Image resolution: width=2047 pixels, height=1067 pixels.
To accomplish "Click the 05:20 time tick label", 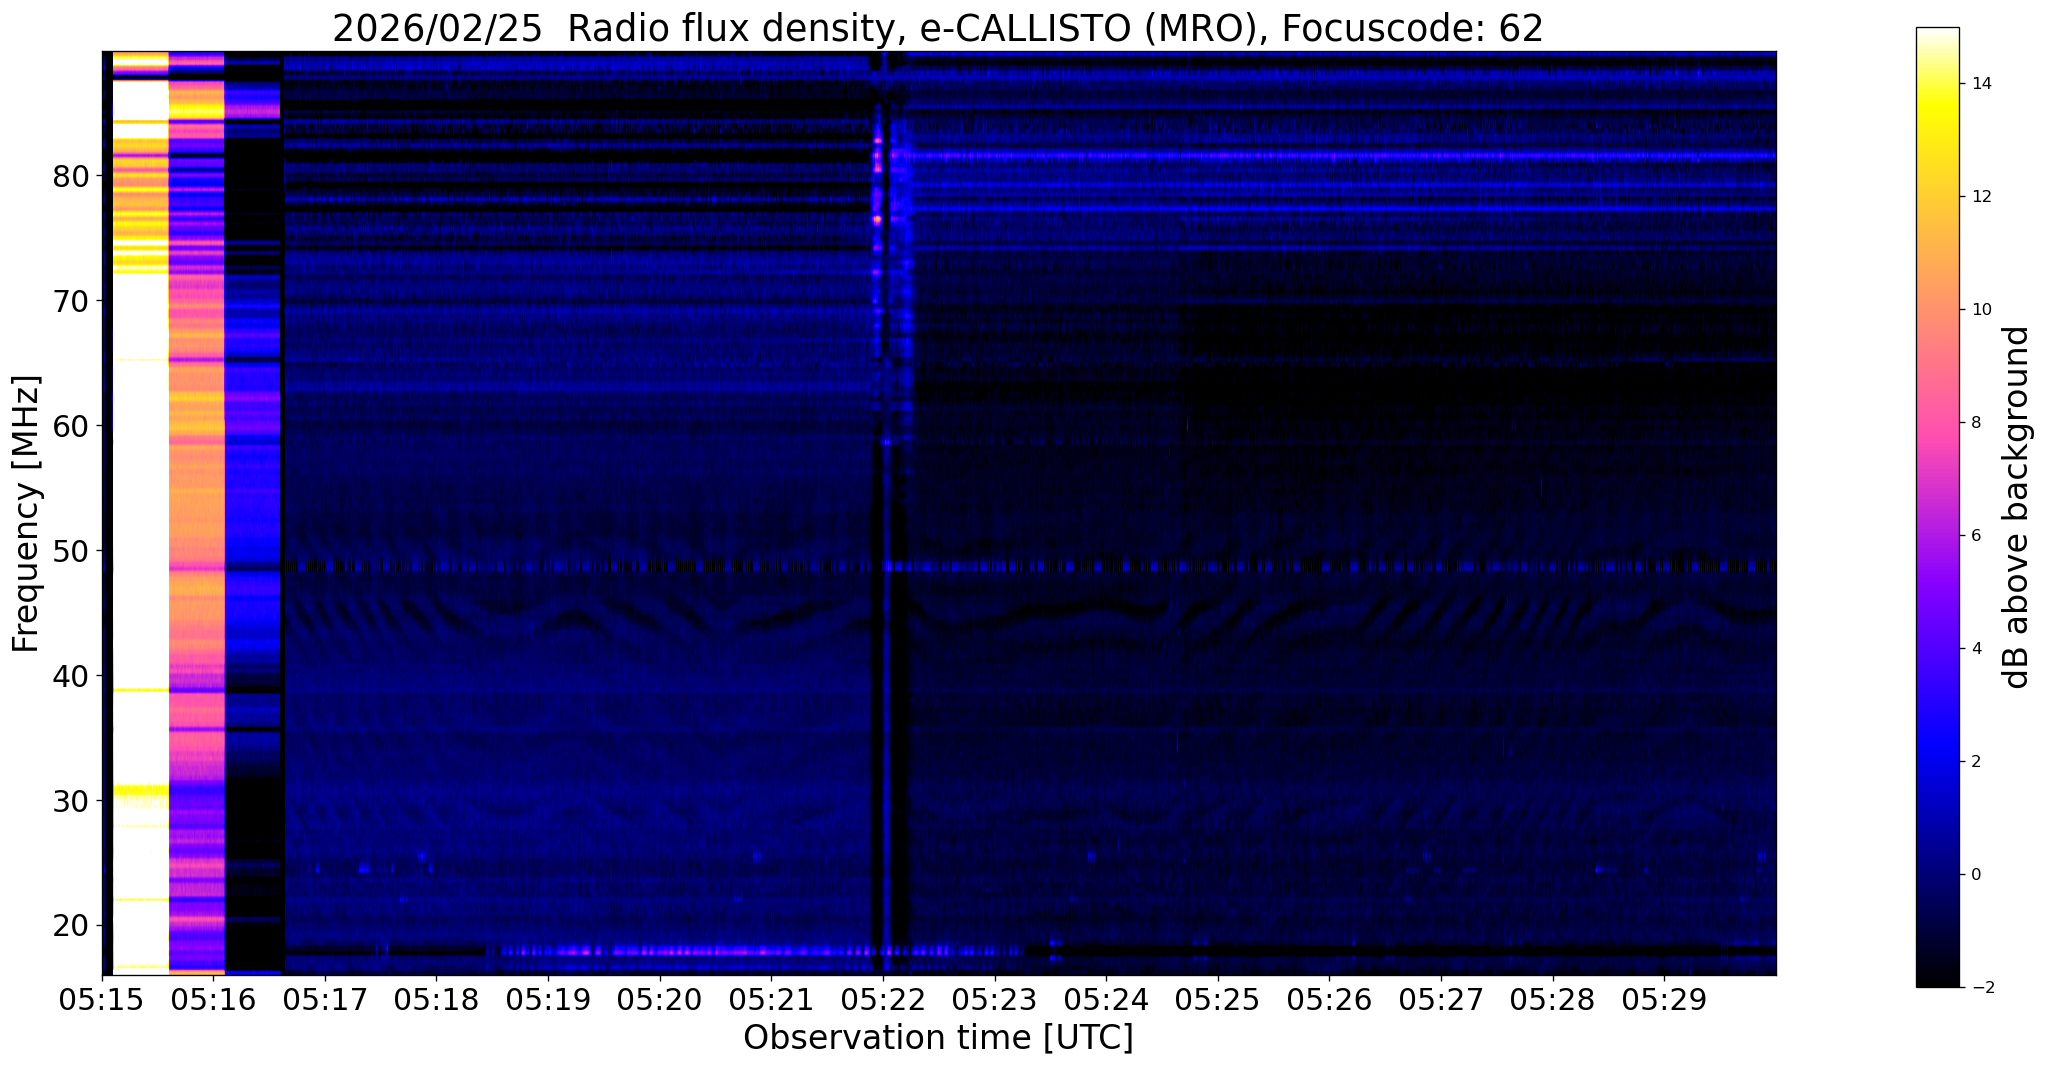I will (x=660, y=999).
